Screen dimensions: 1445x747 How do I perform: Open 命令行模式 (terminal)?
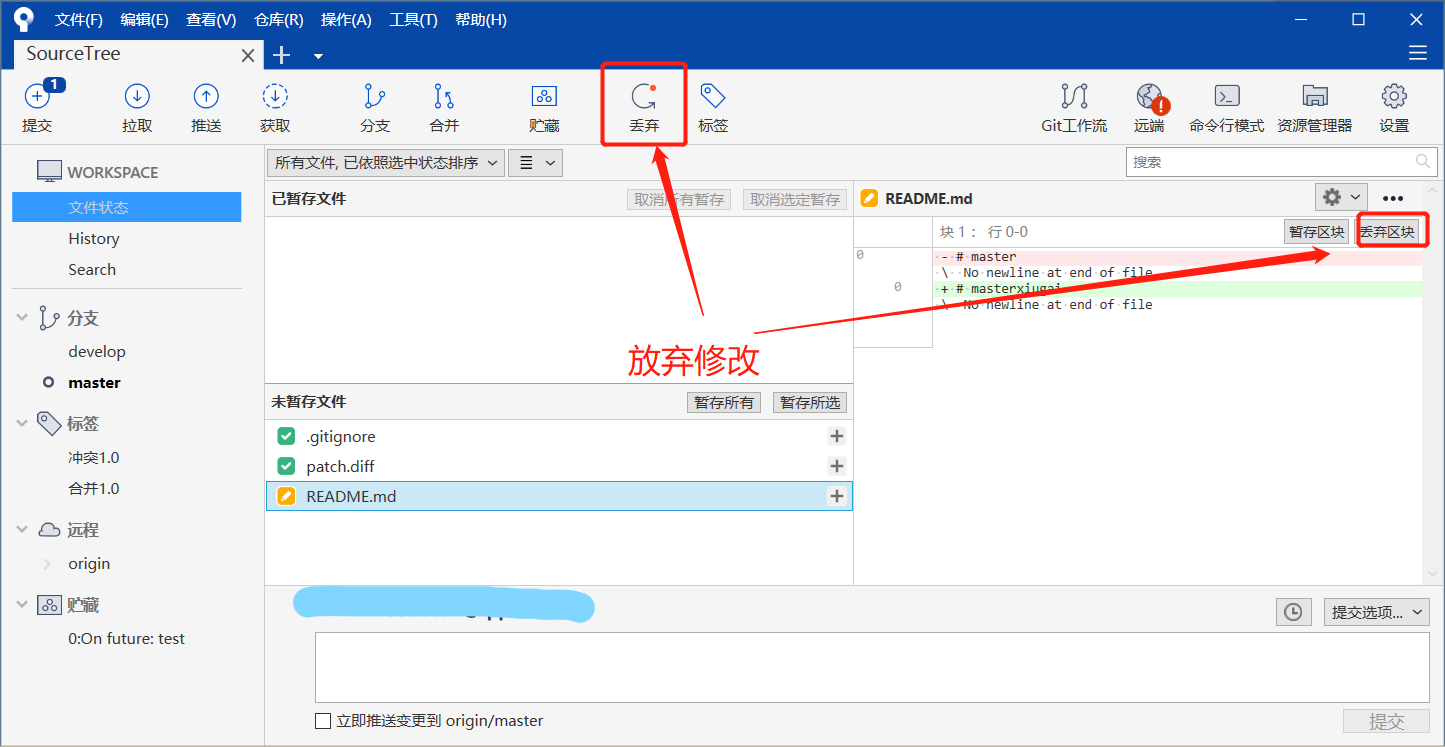tap(1227, 107)
